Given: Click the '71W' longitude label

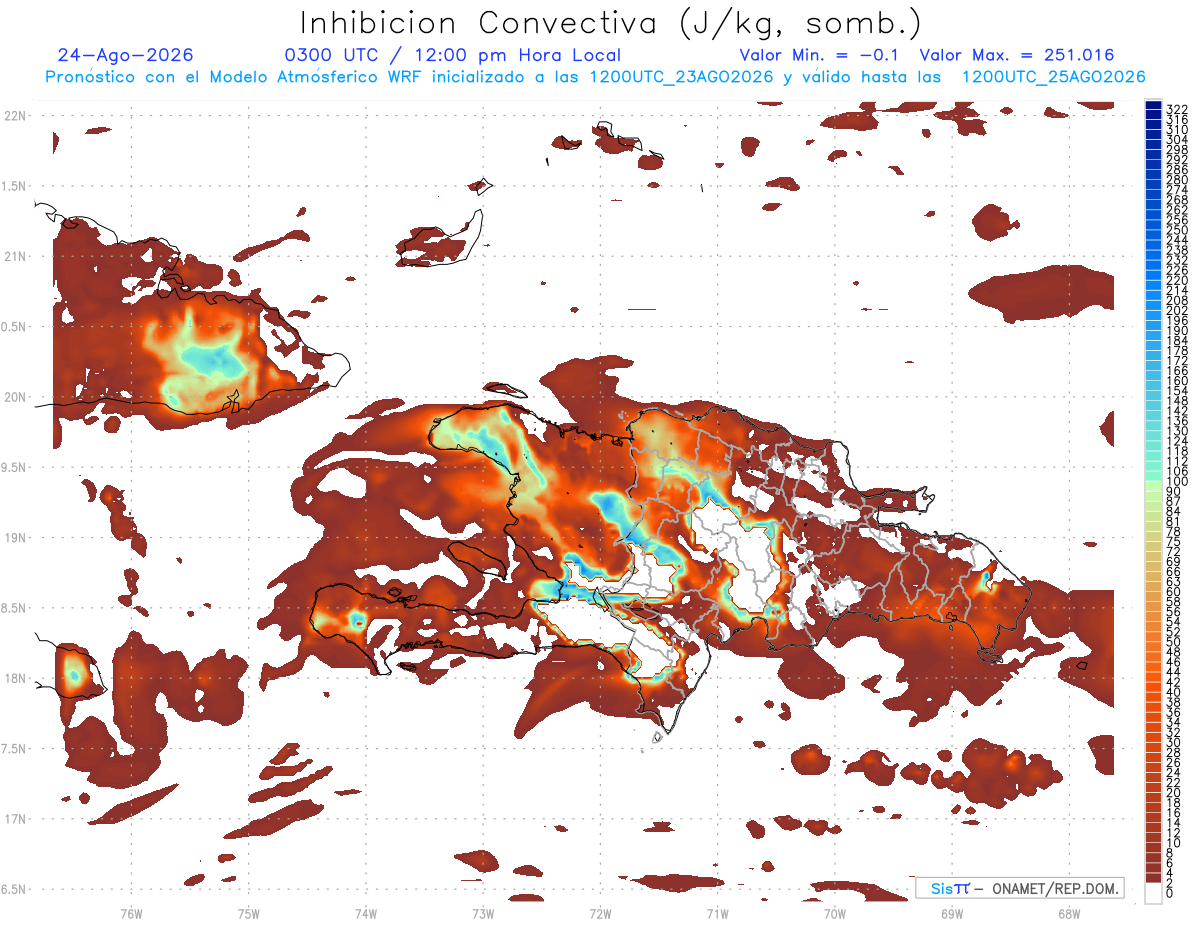Looking at the screenshot, I should coord(717,913).
